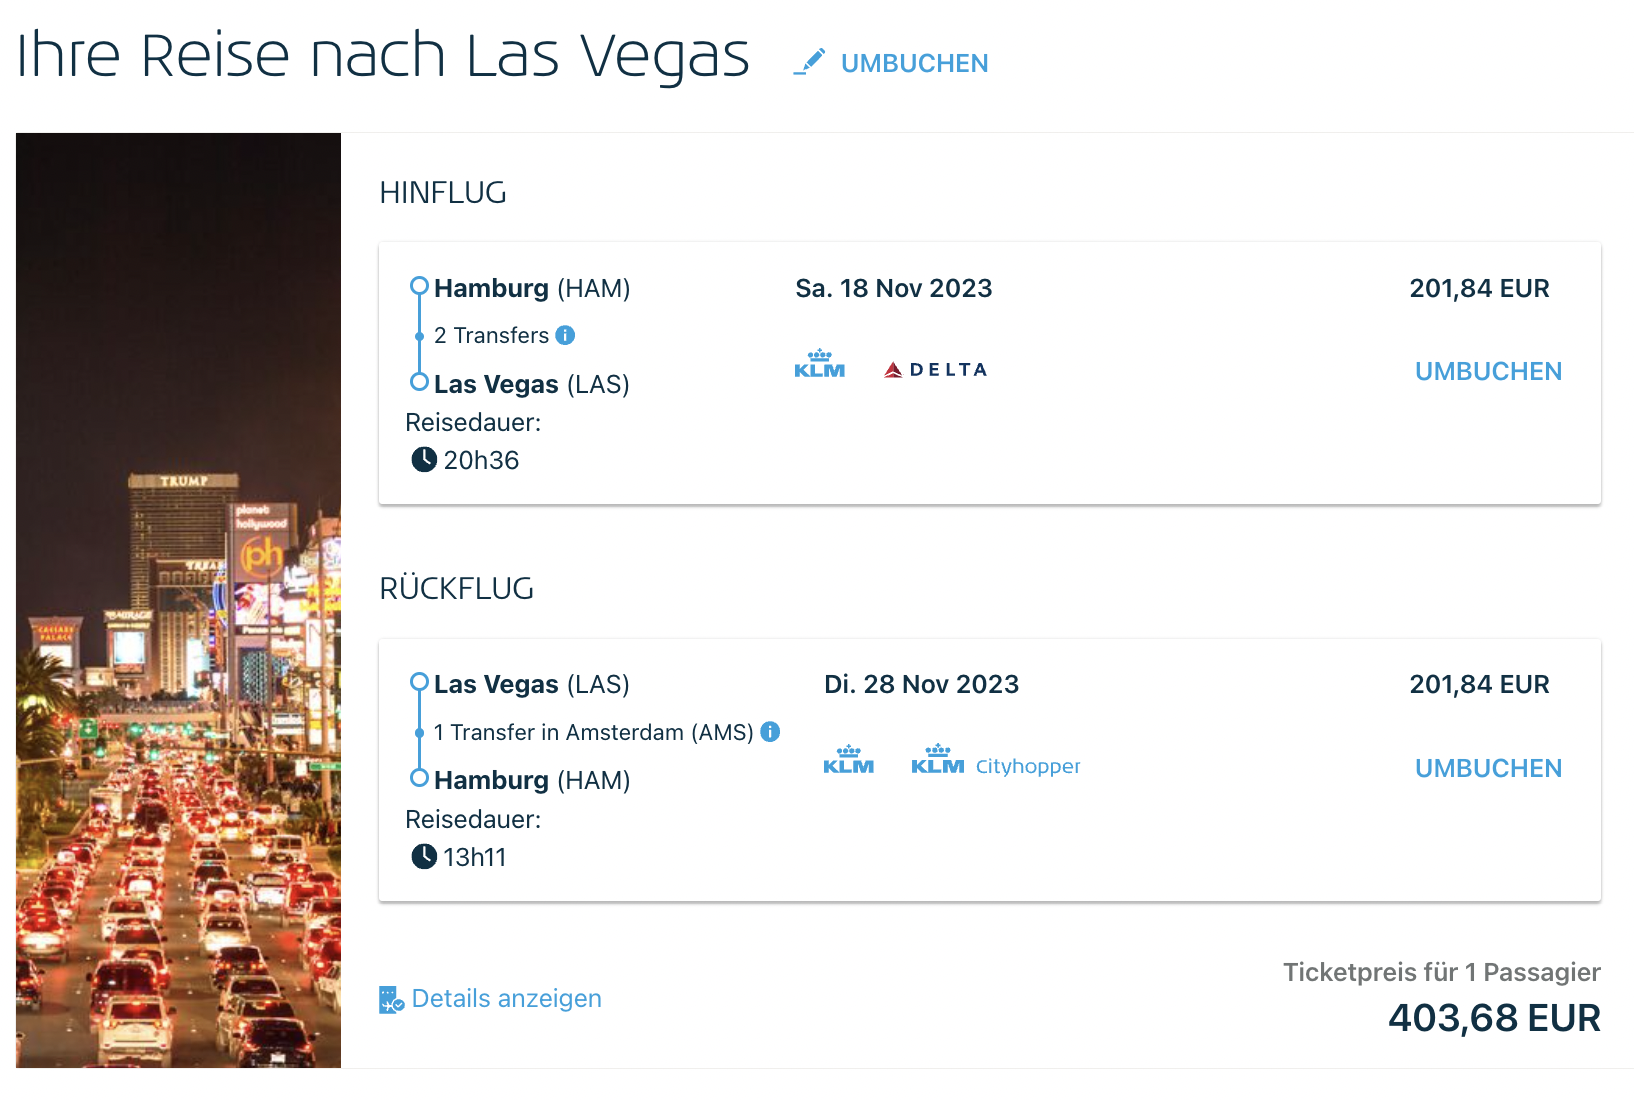
Task: Click UMBUCHEN for the Hinflug
Action: tap(1488, 371)
